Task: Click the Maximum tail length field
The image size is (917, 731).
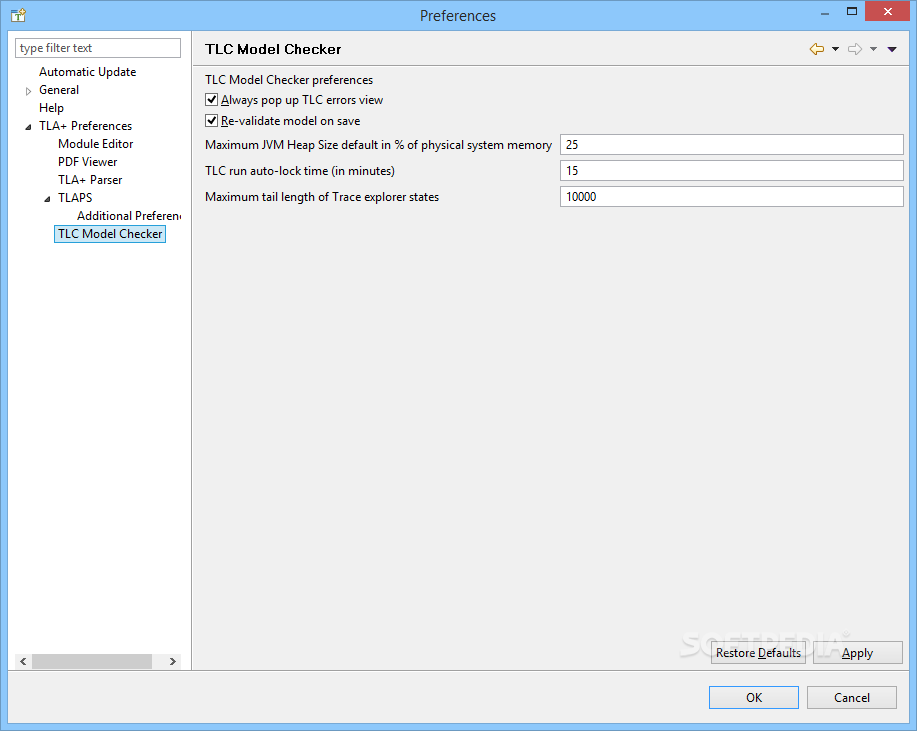Action: (x=732, y=196)
